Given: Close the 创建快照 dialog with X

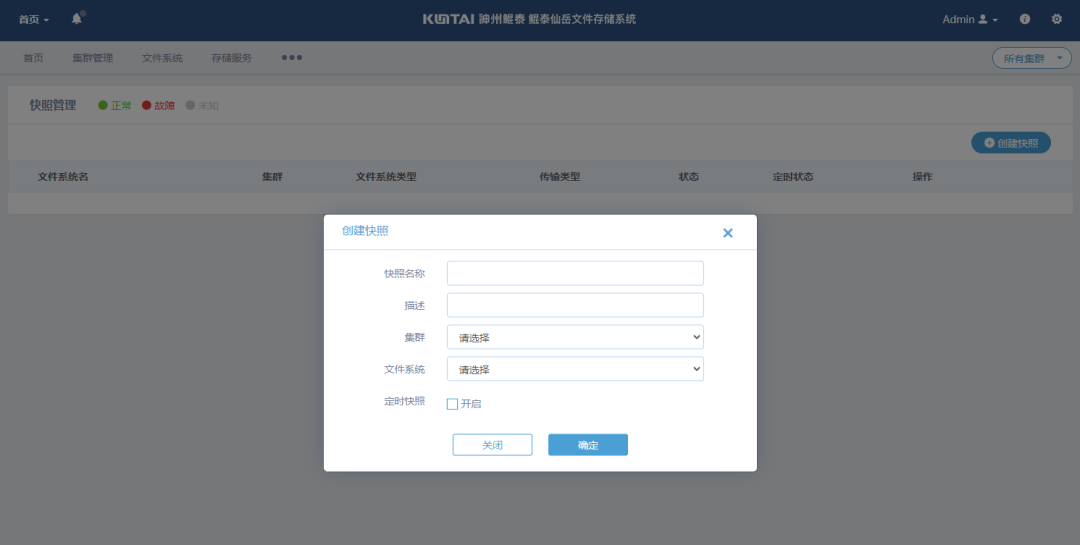Looking at the screenshot, I should 728,233.
